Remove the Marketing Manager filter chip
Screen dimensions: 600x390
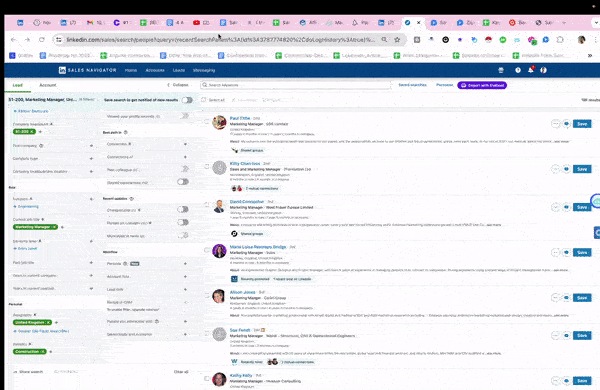tap(55, 227)
